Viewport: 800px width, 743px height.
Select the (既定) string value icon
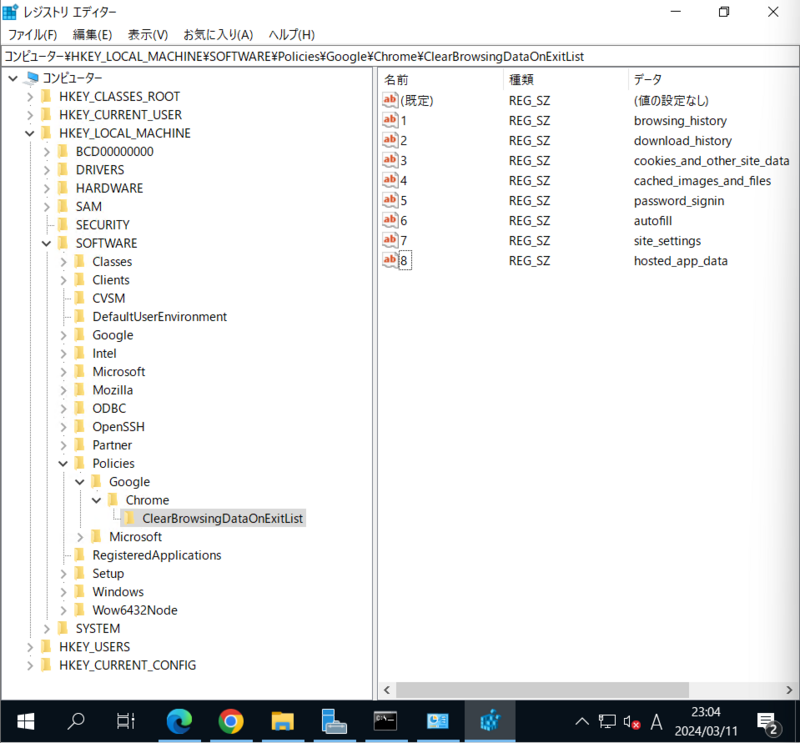coord(390,101)
